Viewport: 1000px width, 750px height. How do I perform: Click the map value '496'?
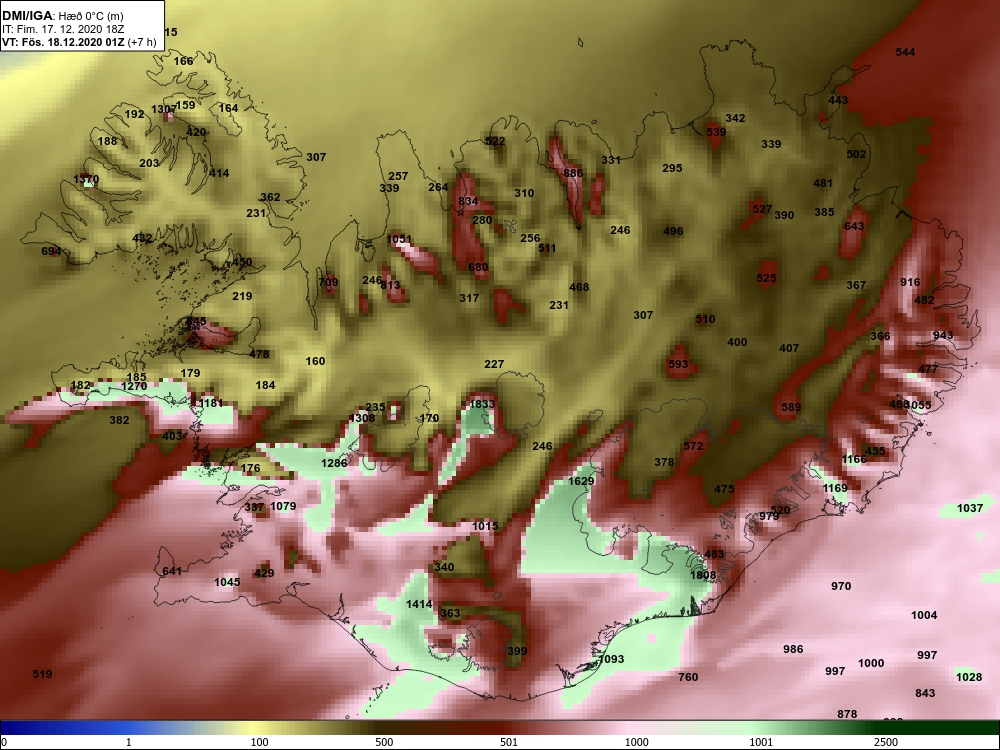(673, 231)
